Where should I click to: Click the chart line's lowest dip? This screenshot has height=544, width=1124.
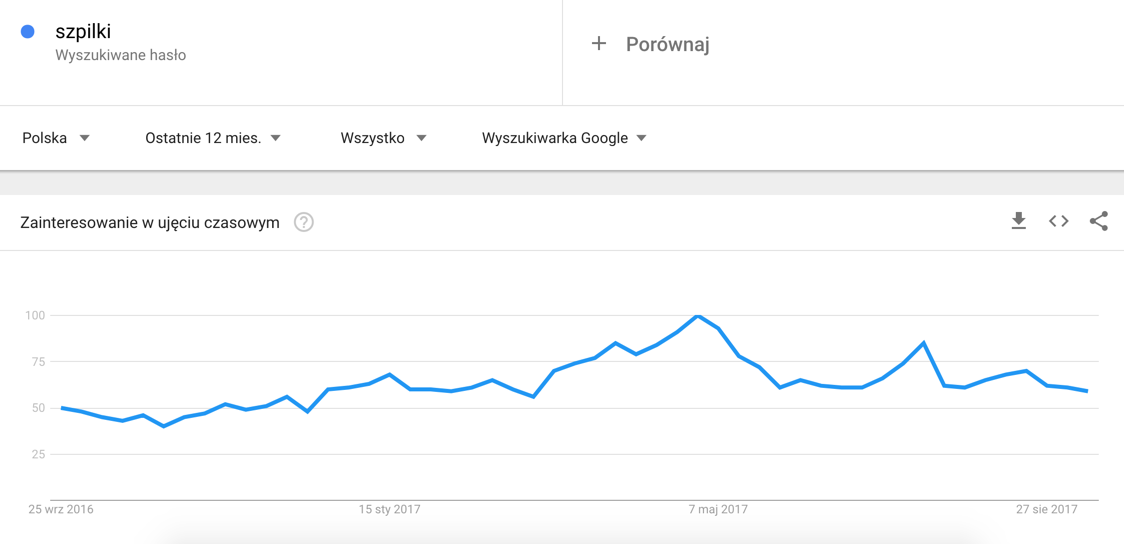tap(164, 426)
